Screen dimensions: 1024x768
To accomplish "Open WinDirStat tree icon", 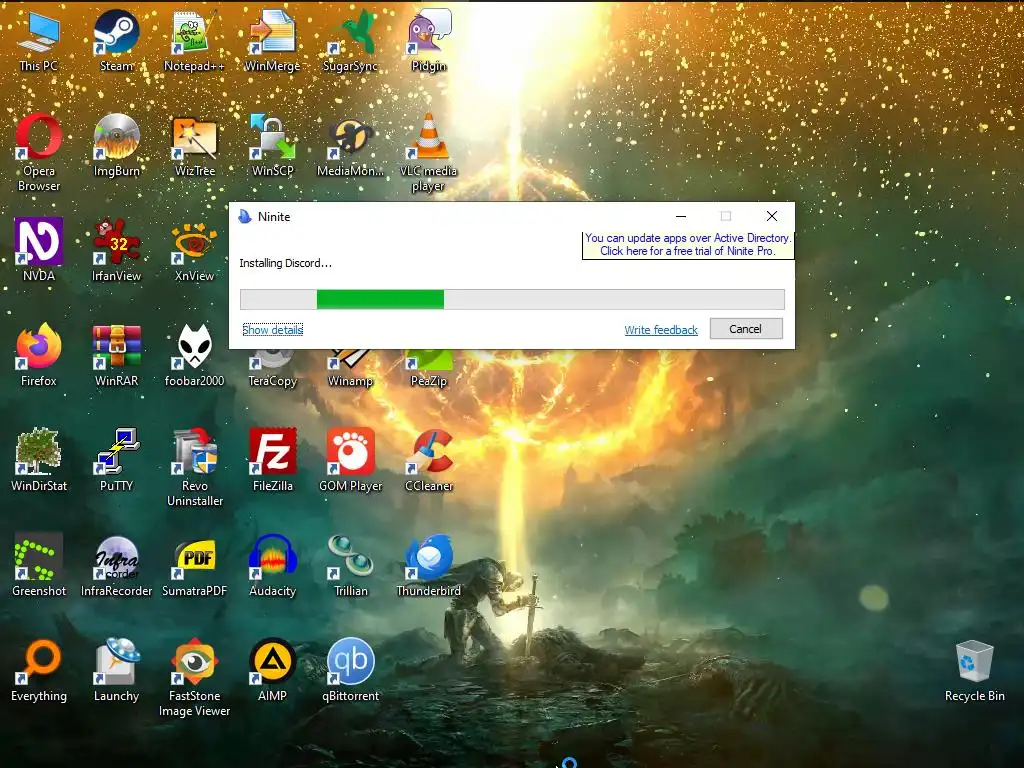I will pyautogui.click(x=39, y=460).
